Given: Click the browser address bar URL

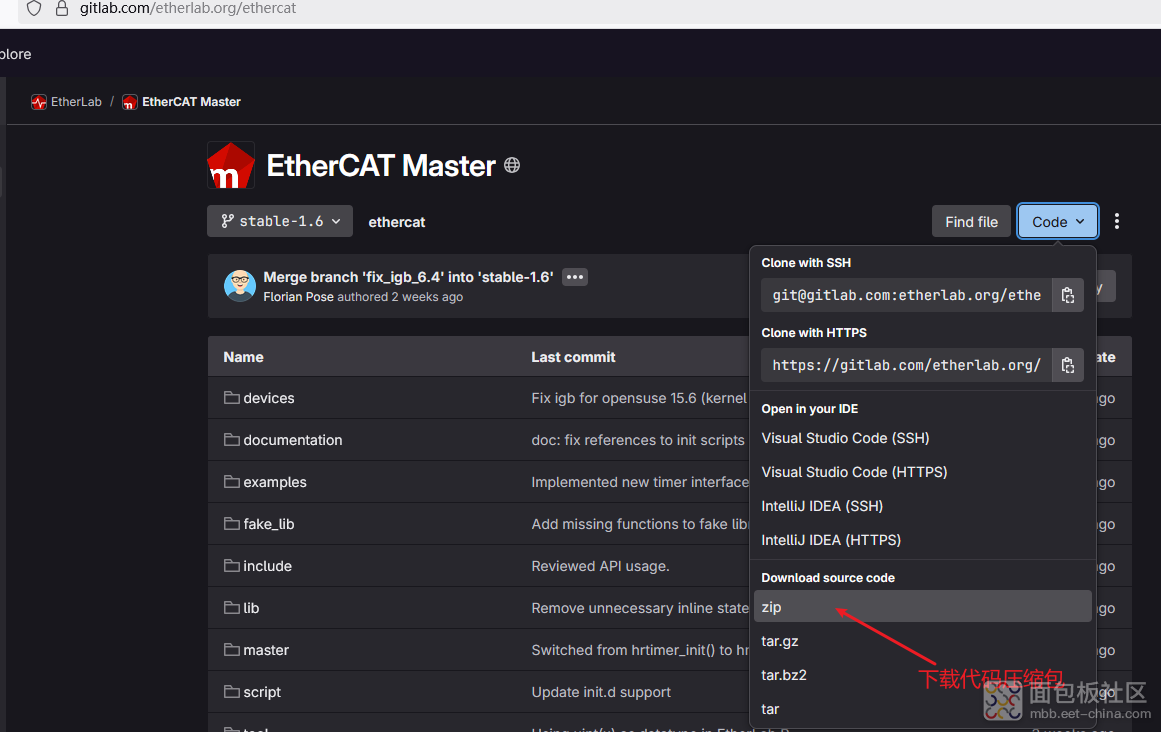Looking at the screenshot, I should [187, 8].
